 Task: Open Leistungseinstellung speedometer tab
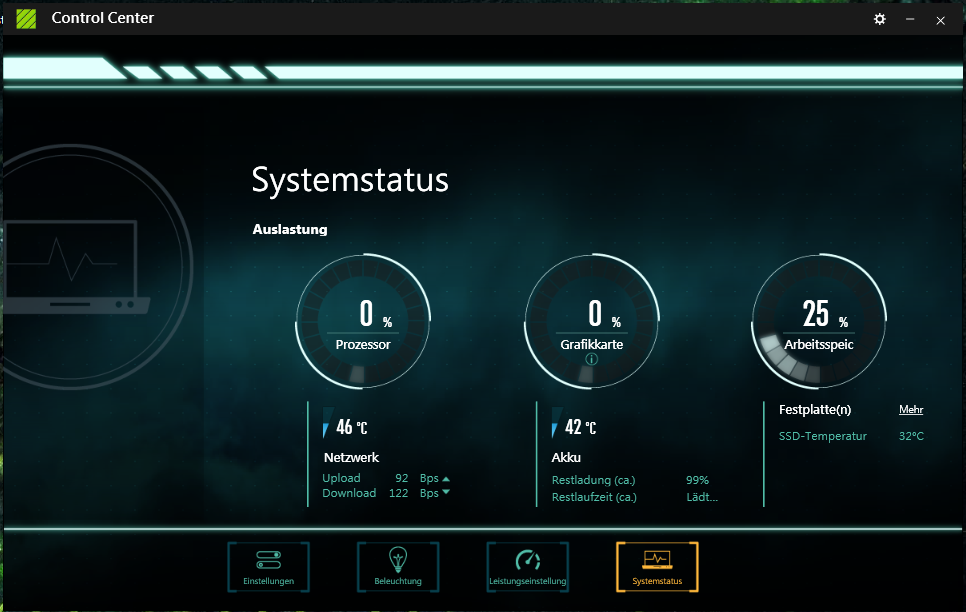[527, 567]
